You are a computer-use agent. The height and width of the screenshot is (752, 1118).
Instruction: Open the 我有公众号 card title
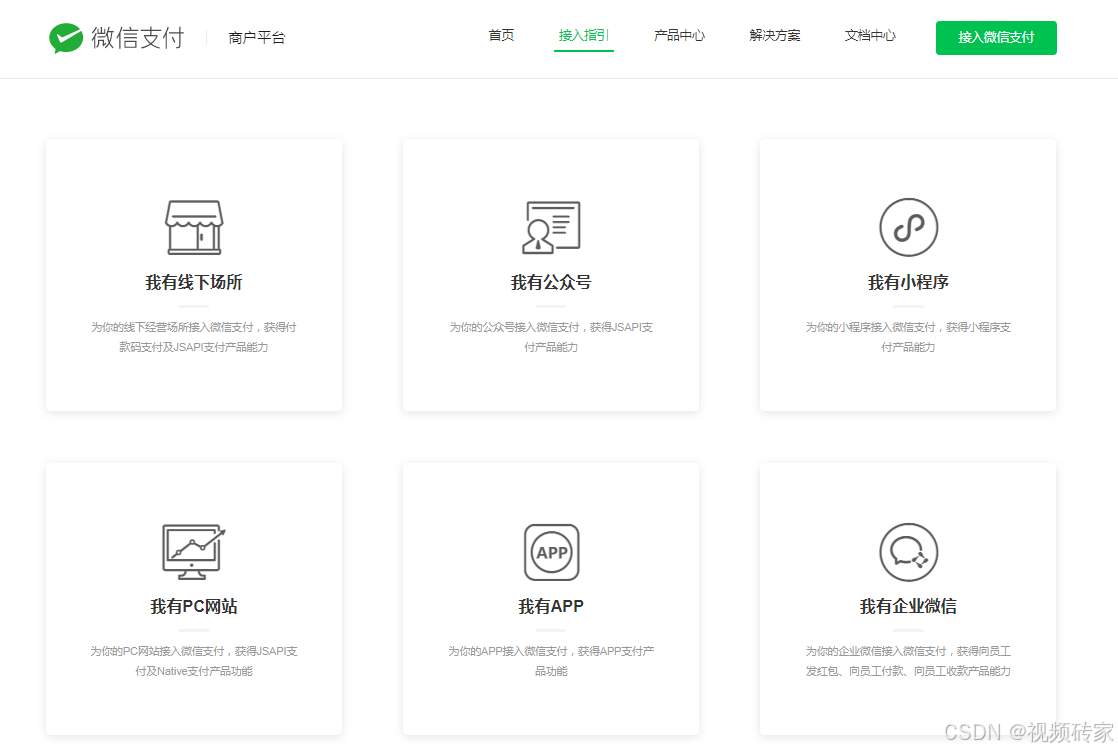click(551, 282)
